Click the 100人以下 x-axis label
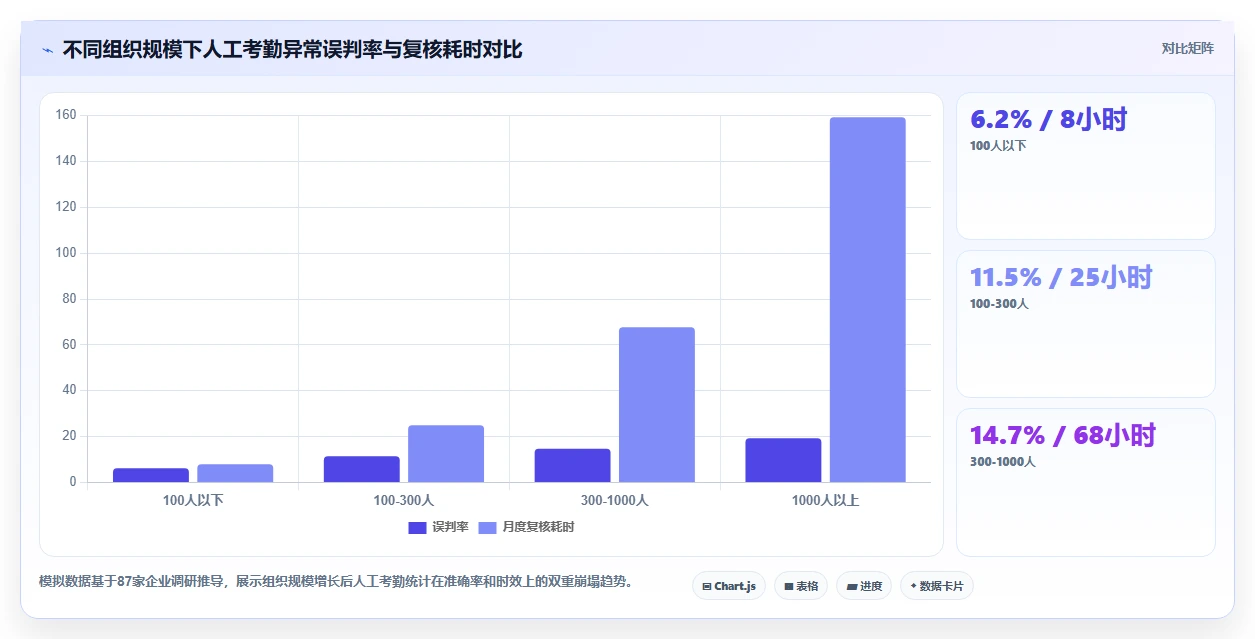Screen dimensions: 1255x639 (x=193, y=500)
